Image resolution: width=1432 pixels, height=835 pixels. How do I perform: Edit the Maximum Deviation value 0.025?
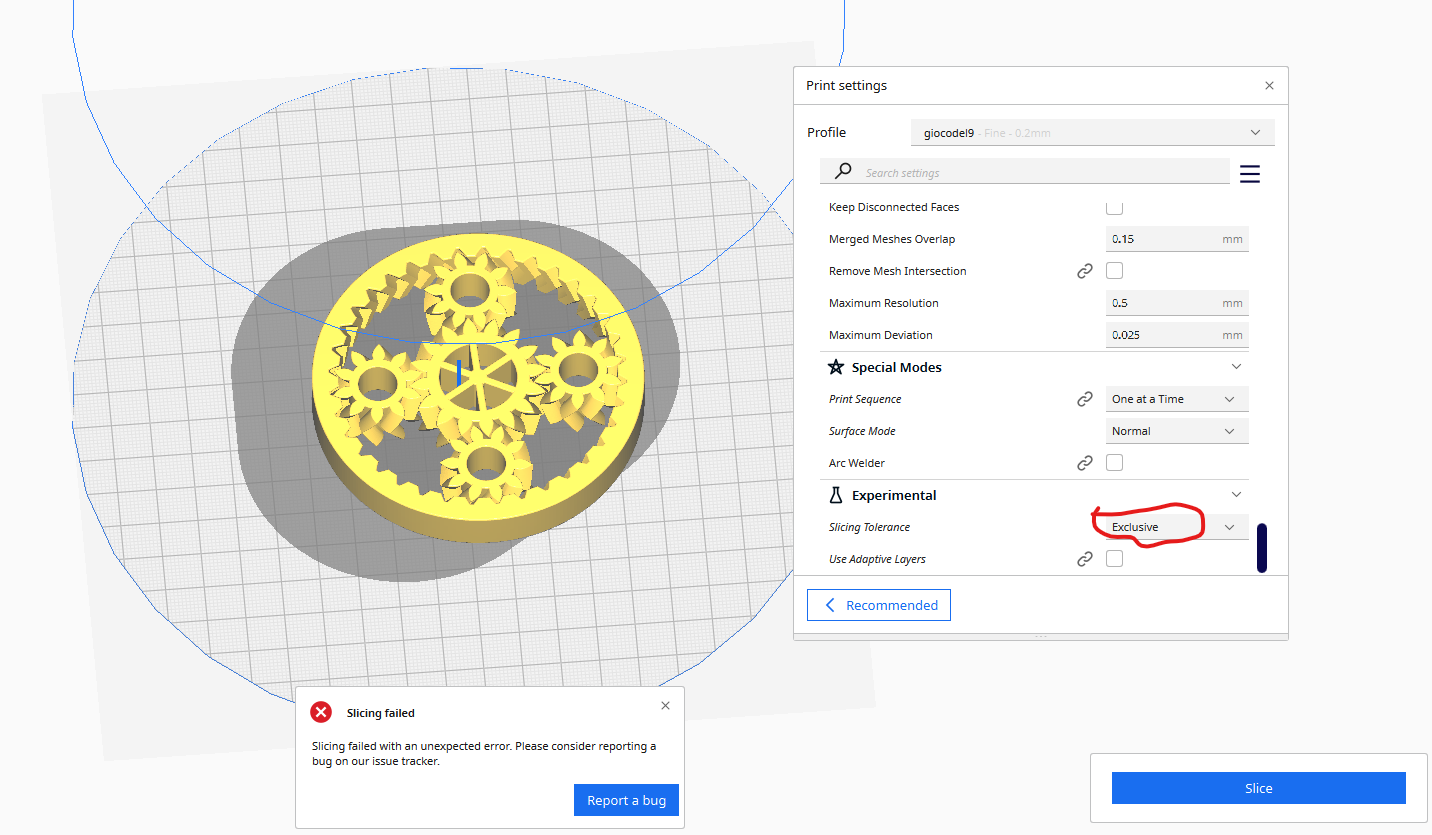pos(1177,335)
